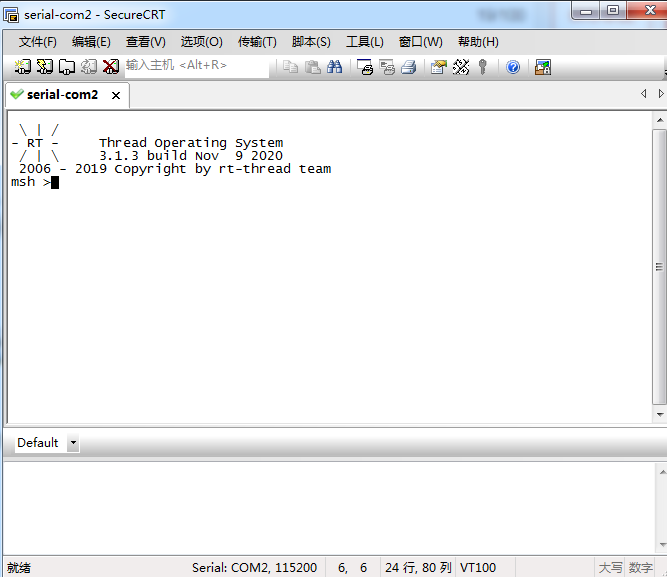Image resolution: width=667 pixels, height=577 pixels.
Task: Click '3.1.3 build Nov 9 2020' line
Action: point(191,156)
